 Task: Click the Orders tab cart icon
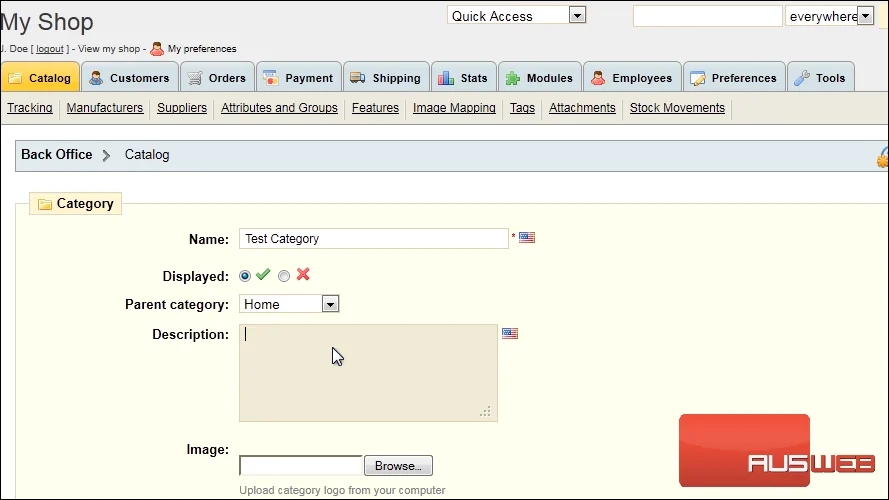[195, 78]
